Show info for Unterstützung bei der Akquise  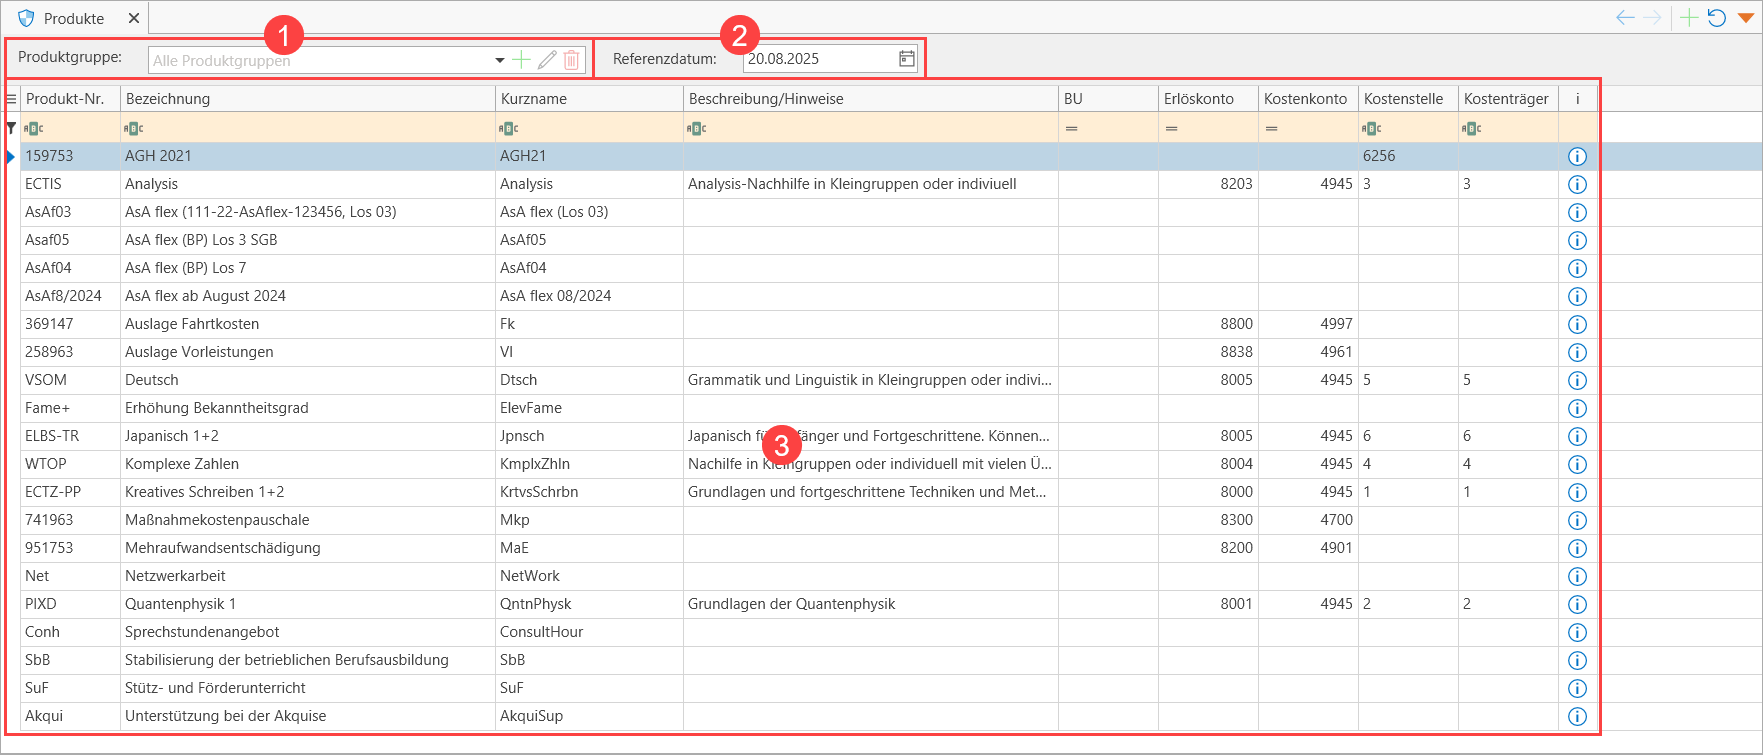(x=1578, y=716)
